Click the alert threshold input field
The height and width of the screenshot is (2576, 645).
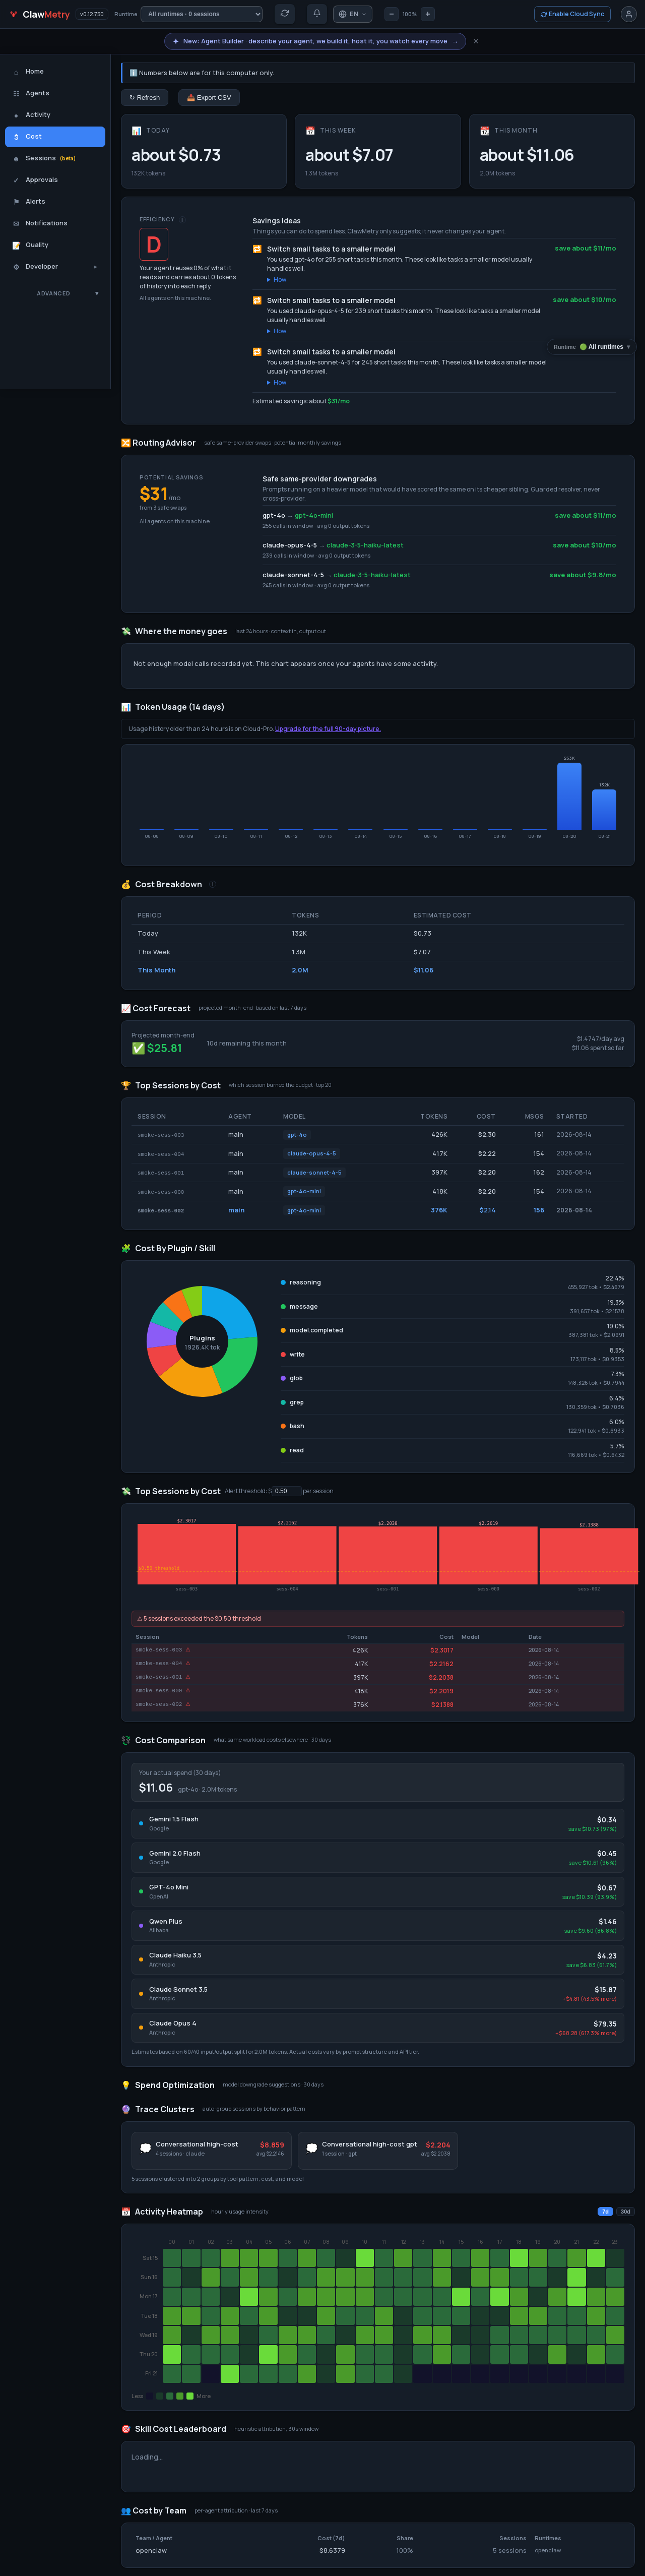tap(286, 1491)
